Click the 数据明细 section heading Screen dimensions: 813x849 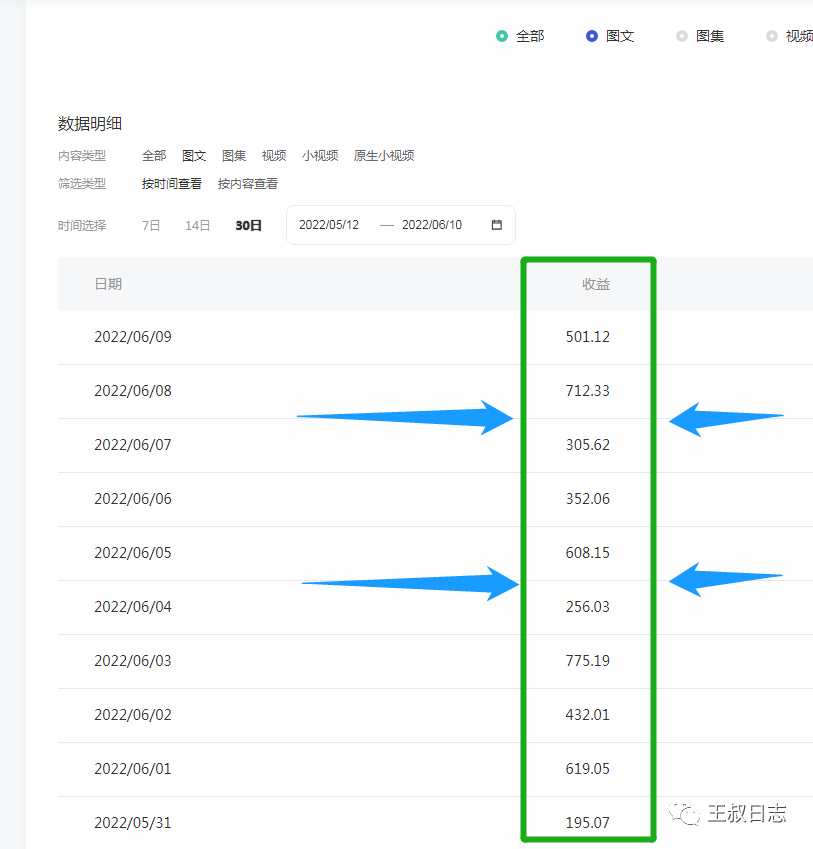90,124
